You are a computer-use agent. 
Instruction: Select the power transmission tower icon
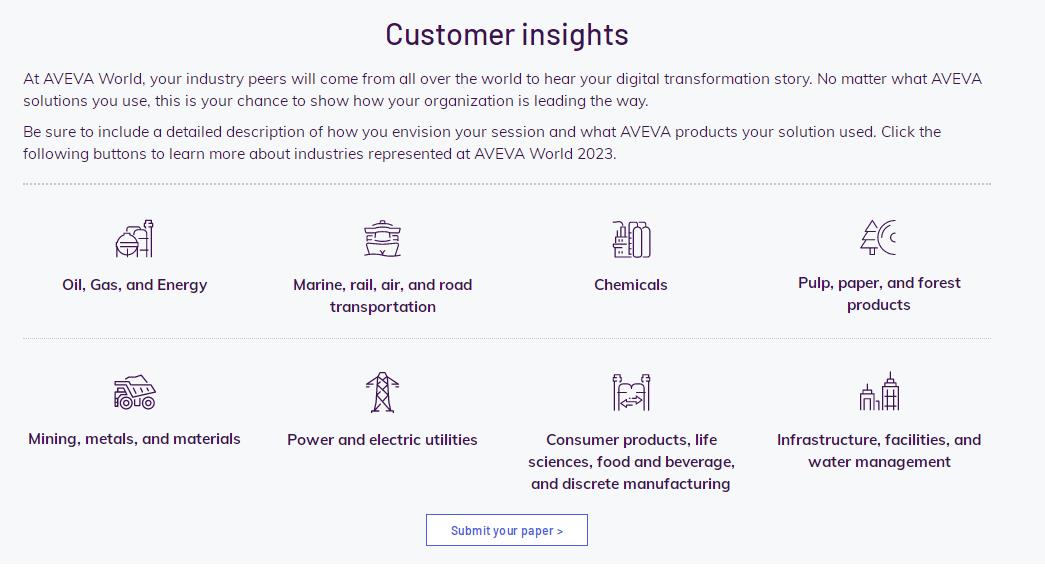(x=383, y=392)
